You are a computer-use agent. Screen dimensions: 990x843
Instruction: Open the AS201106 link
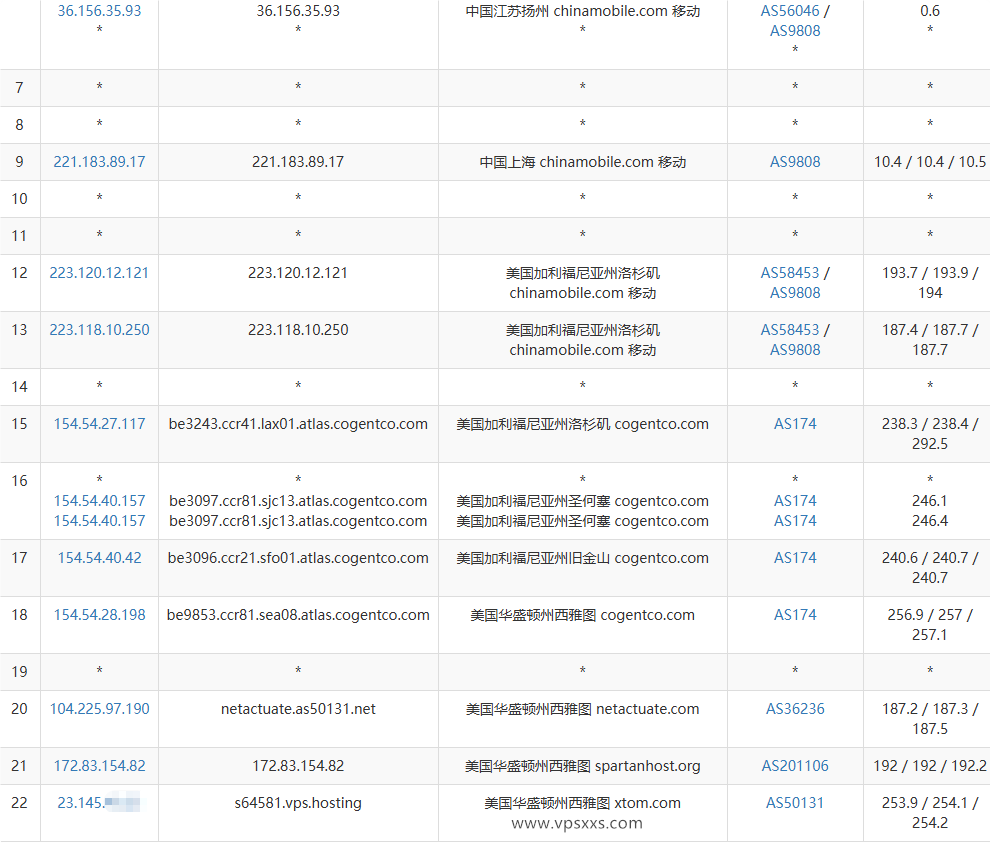795,765
